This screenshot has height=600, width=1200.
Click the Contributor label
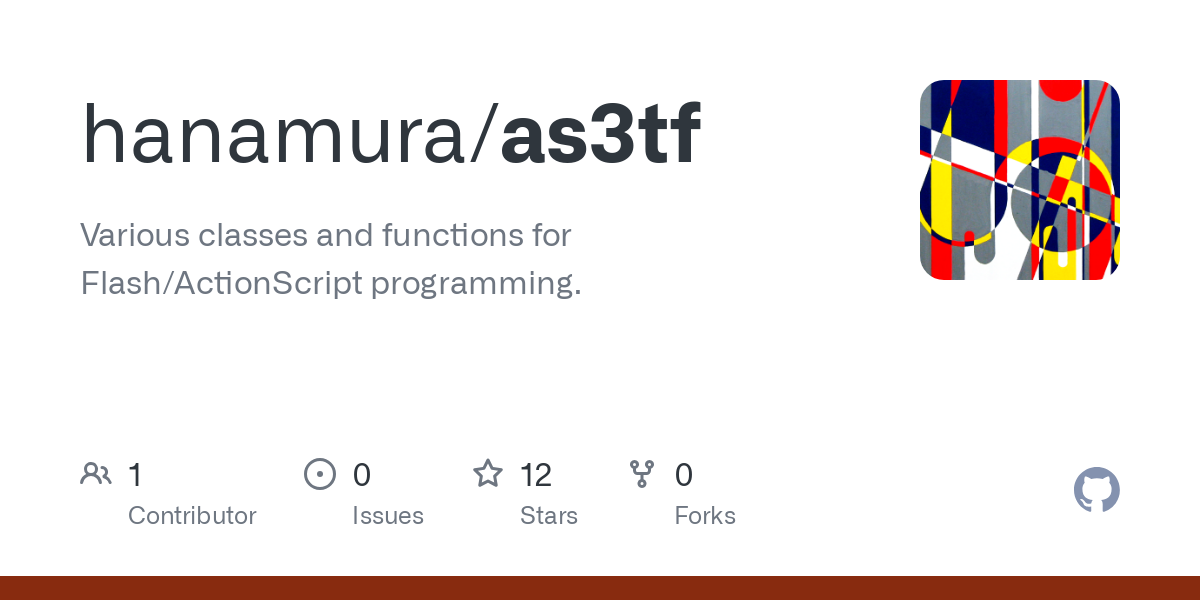point(192,516)
